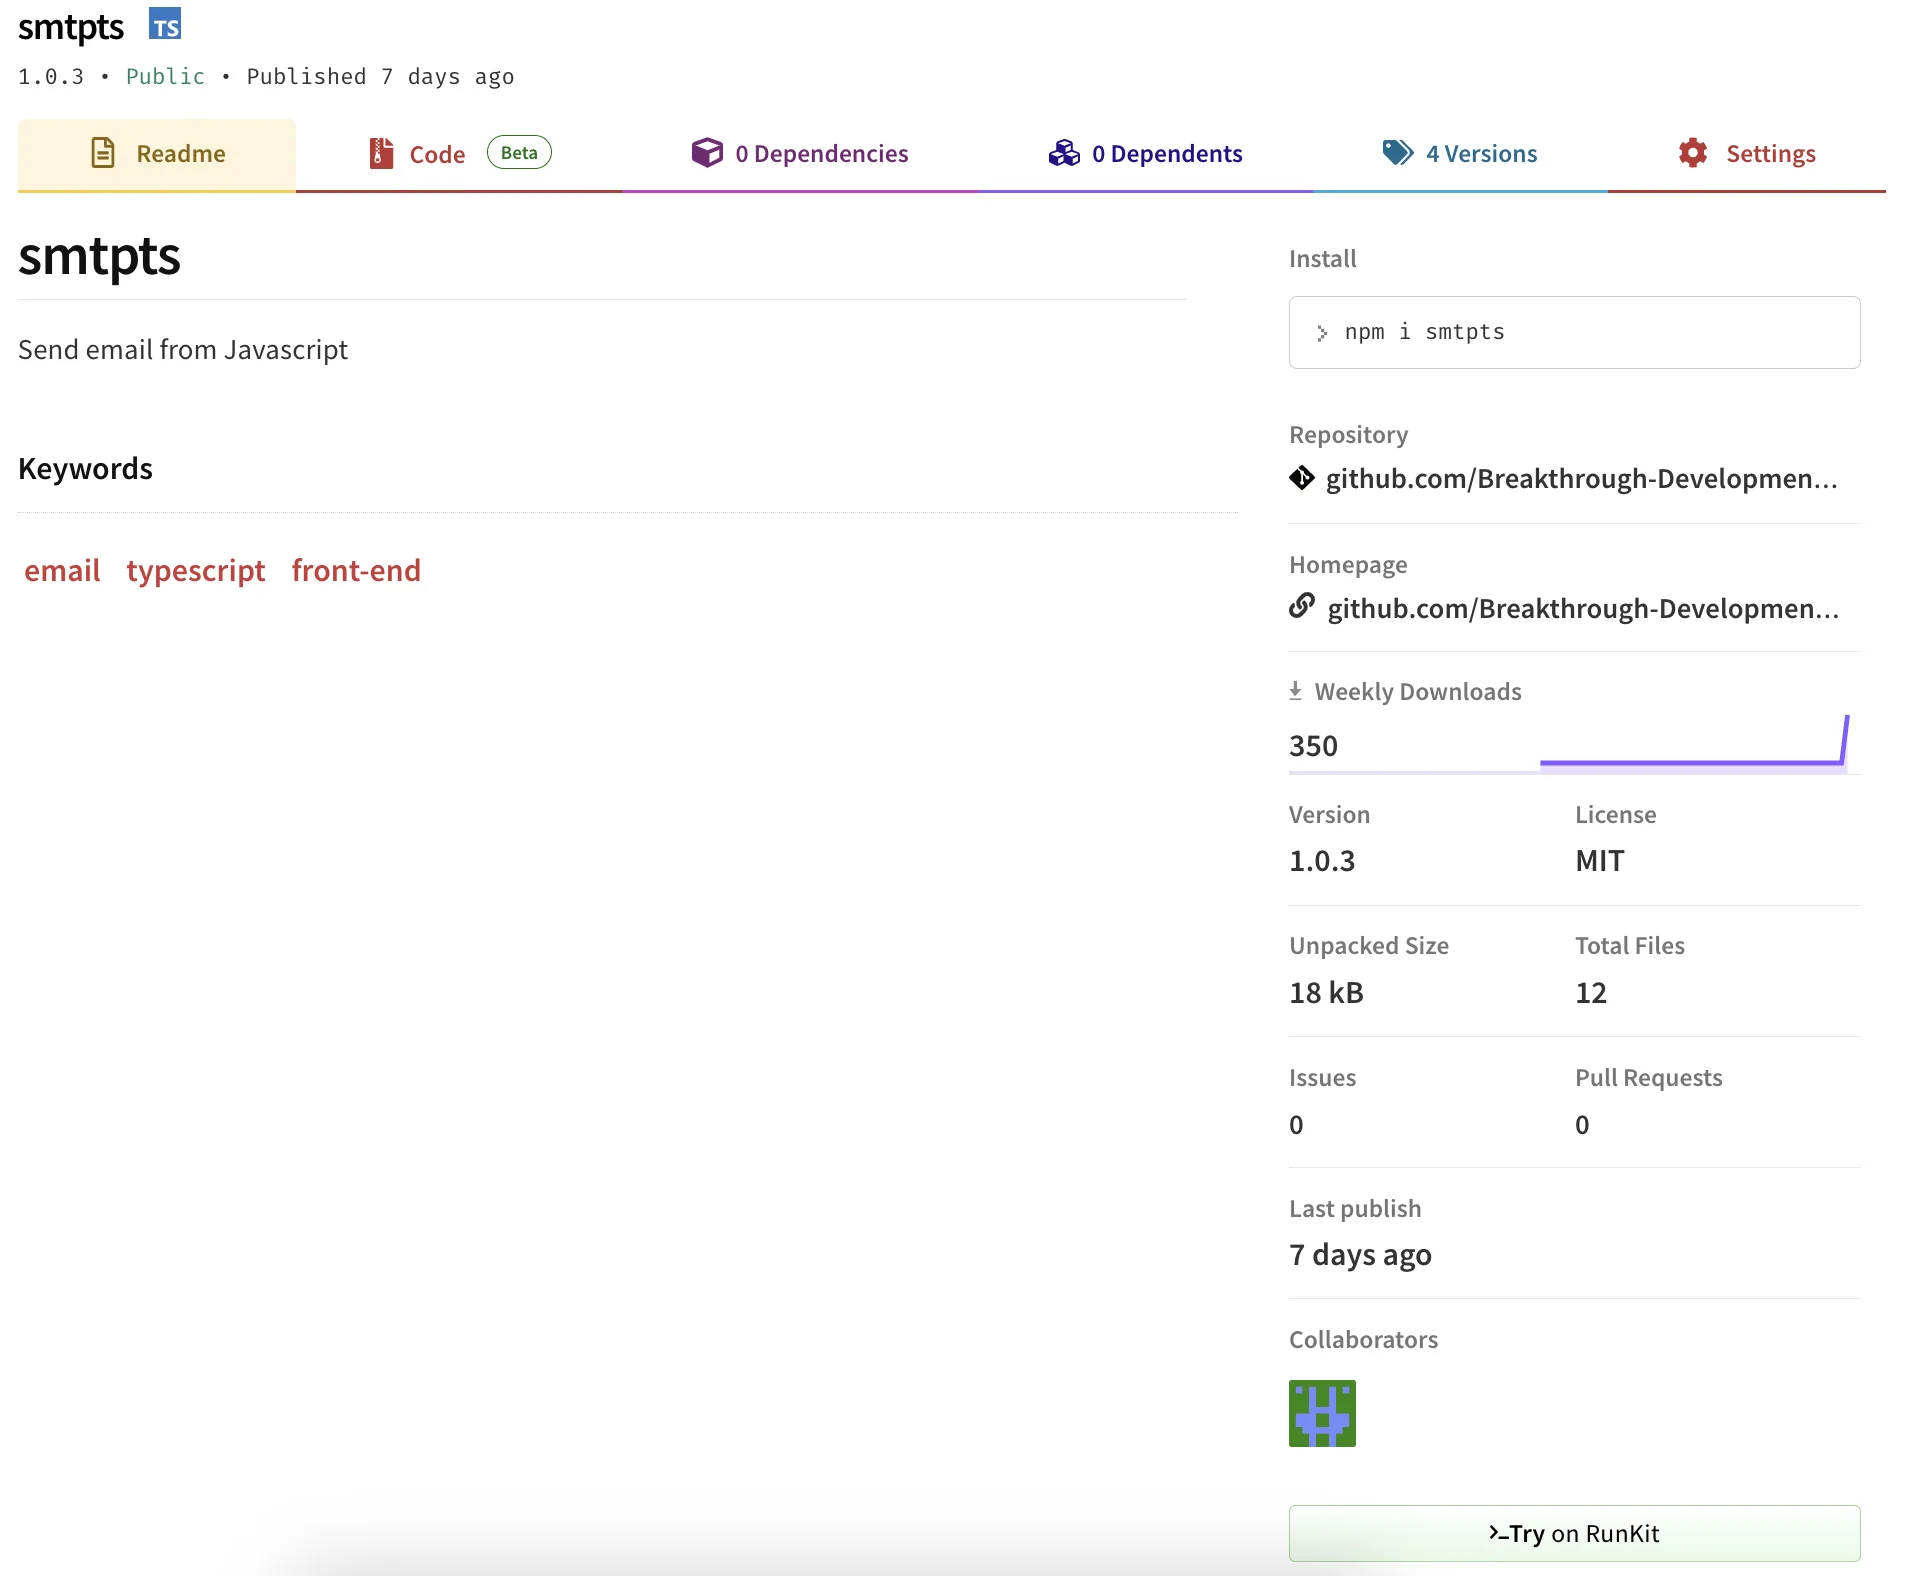Select the email keyword
This screenshot has width=1914, height=1576.
click(62, 570)
